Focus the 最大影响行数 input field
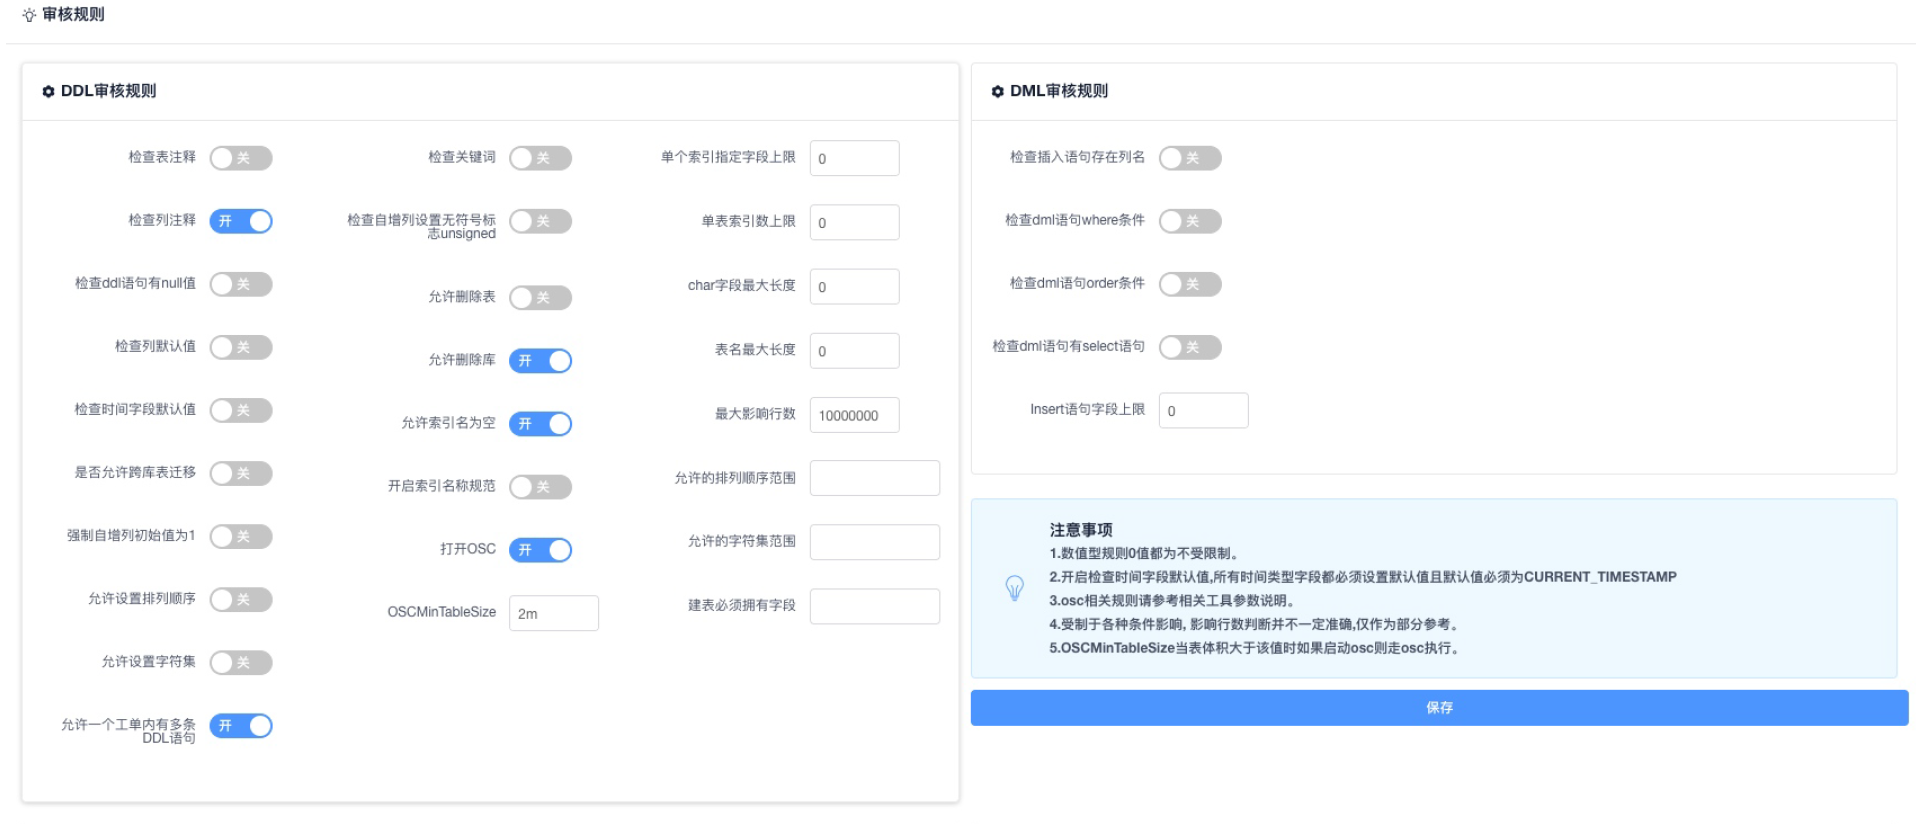This screenshot has width=1926, height=824. click(854, 415)
